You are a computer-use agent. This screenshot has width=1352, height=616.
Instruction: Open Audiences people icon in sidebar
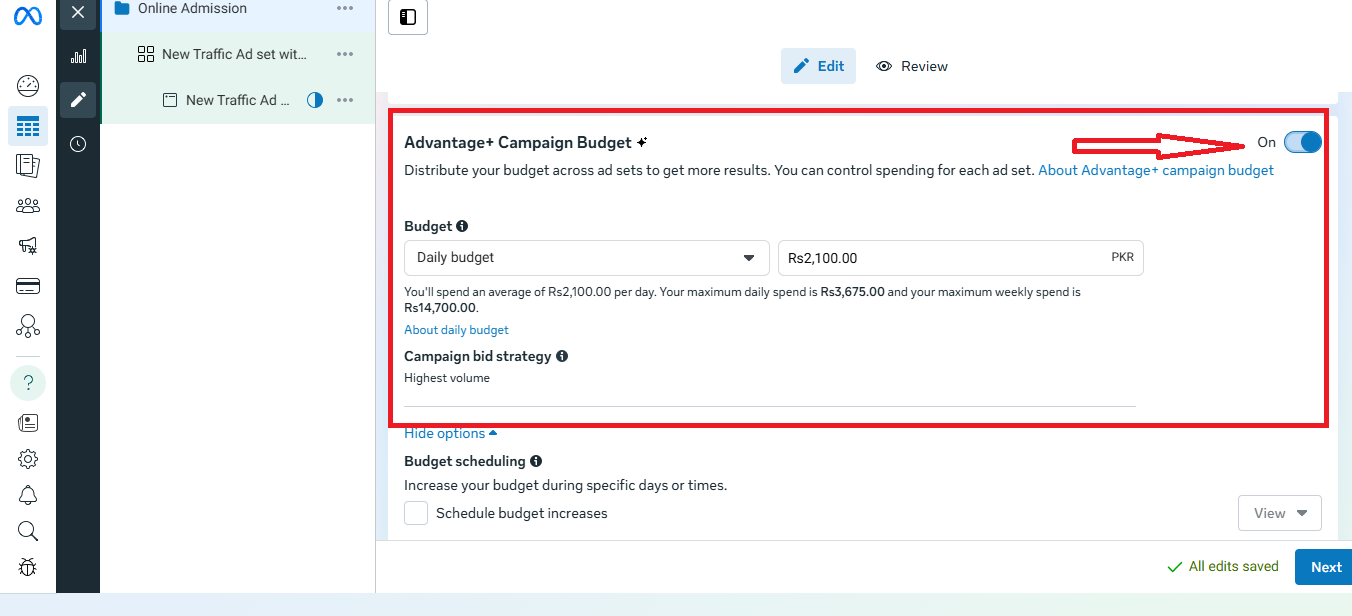(28, 206)
